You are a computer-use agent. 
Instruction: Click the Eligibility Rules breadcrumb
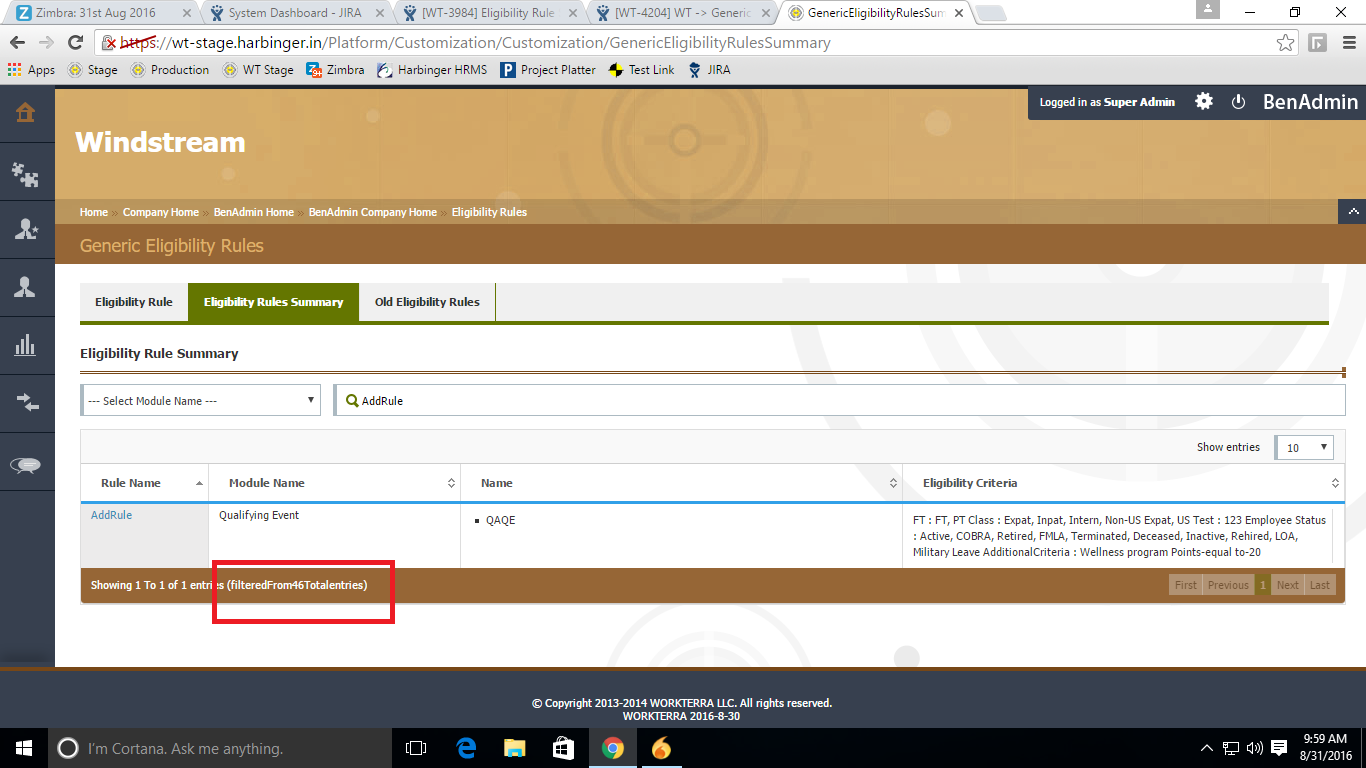489,212
